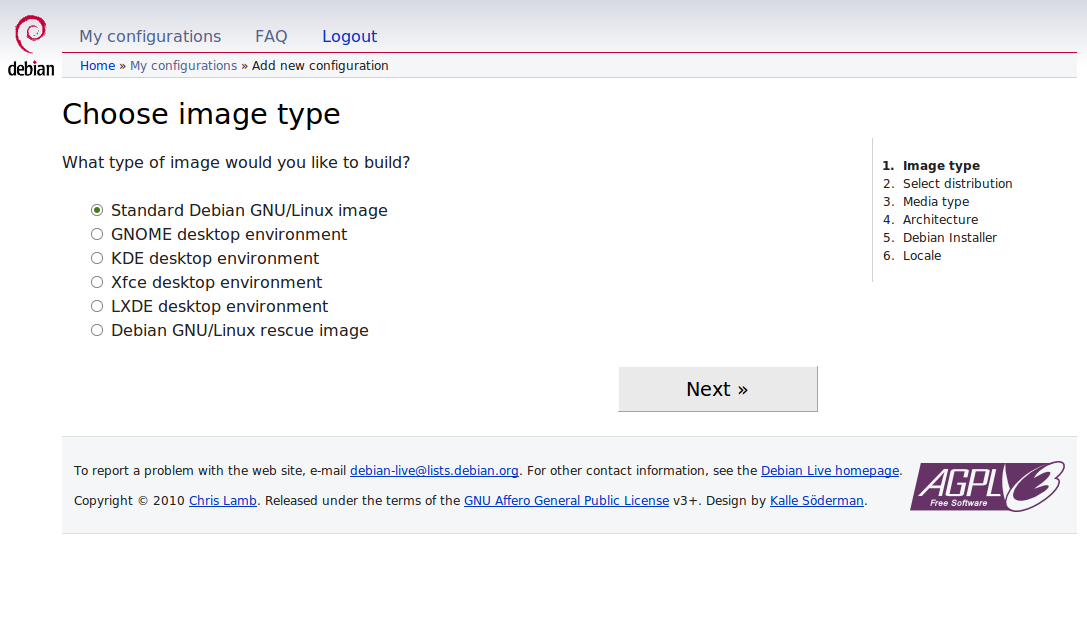The width and height of the screenshot is (1087, 629).
Task: Click the Next » button
Action: pyautogui.click(x=718, y=389)
